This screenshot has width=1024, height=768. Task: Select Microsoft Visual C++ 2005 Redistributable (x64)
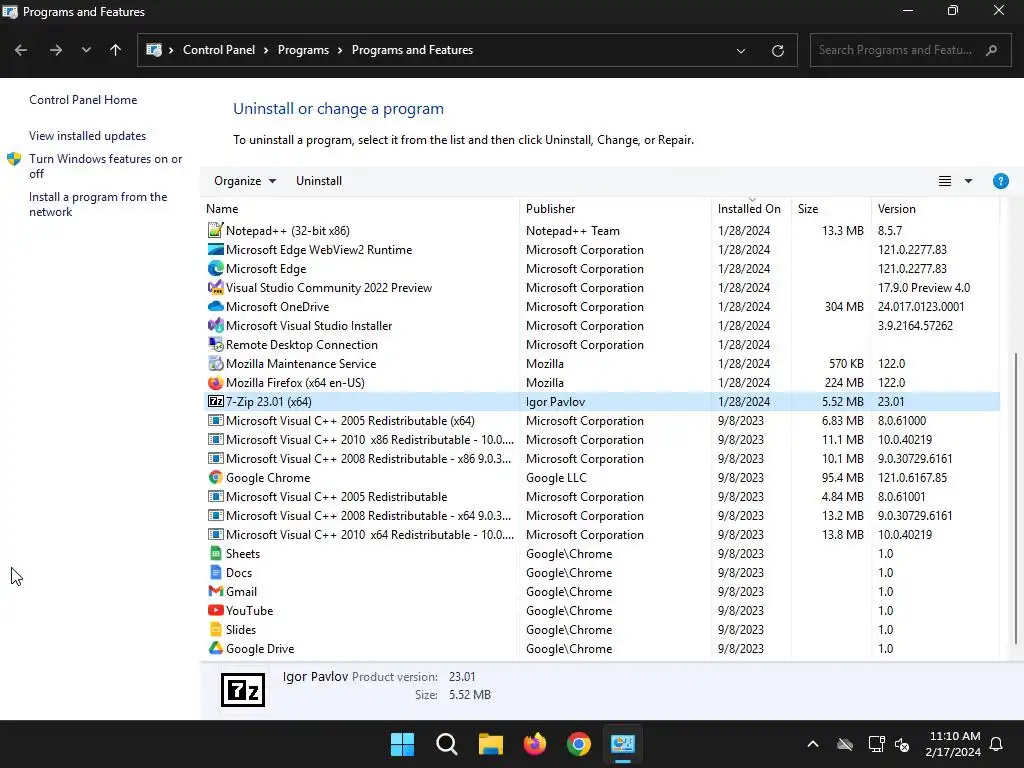[601, 421]
